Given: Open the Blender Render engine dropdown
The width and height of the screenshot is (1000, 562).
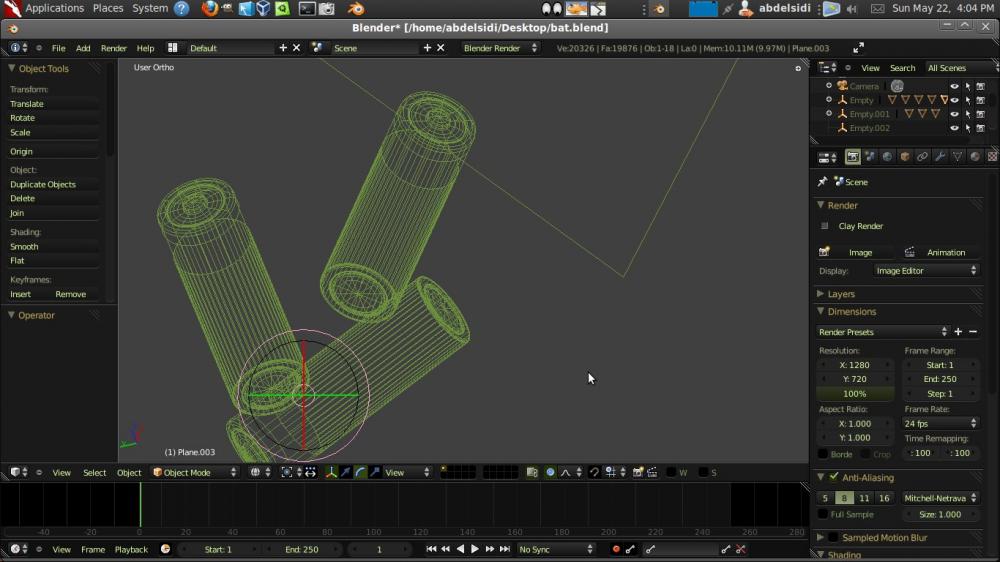Looking at the screenshot, I should click(500, 48).
